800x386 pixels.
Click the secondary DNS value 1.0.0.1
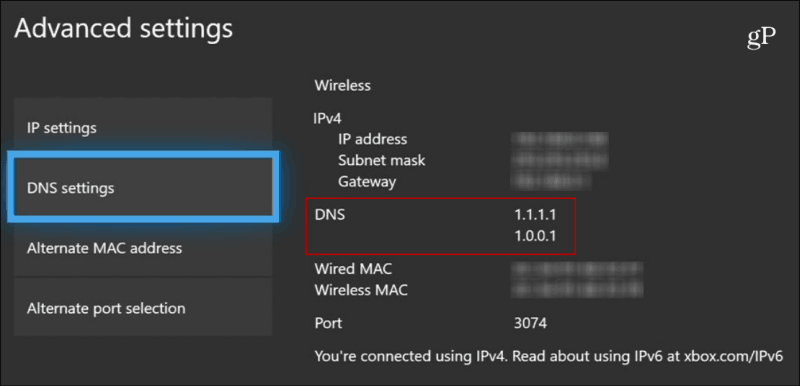click(x=535, y=236)
